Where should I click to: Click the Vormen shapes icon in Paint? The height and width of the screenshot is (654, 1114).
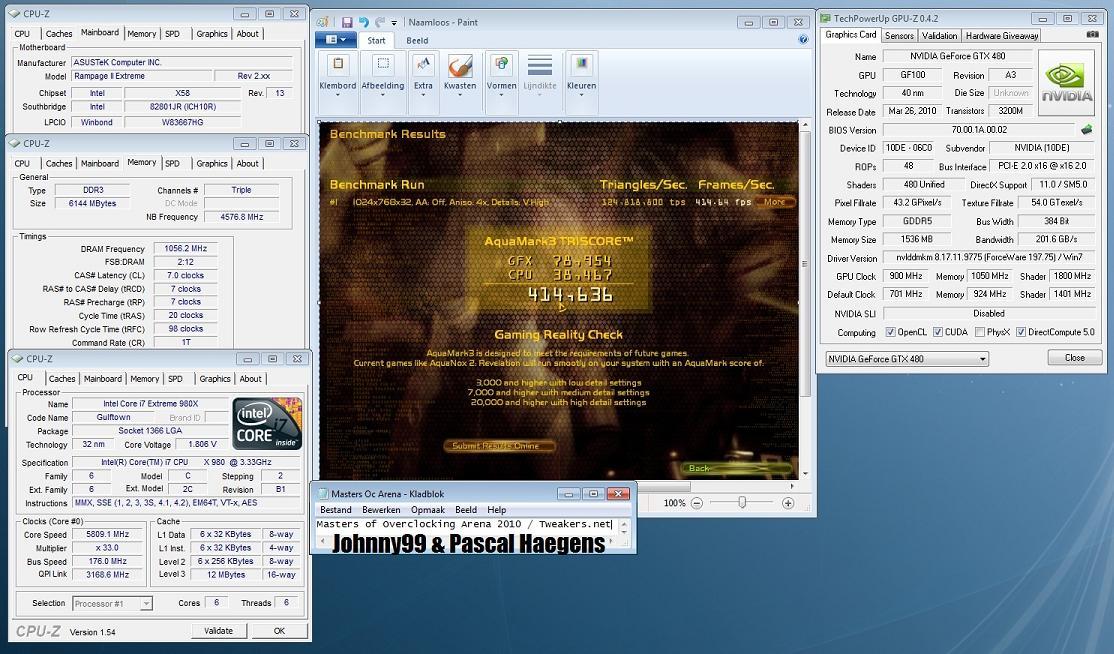pos(502,65)
